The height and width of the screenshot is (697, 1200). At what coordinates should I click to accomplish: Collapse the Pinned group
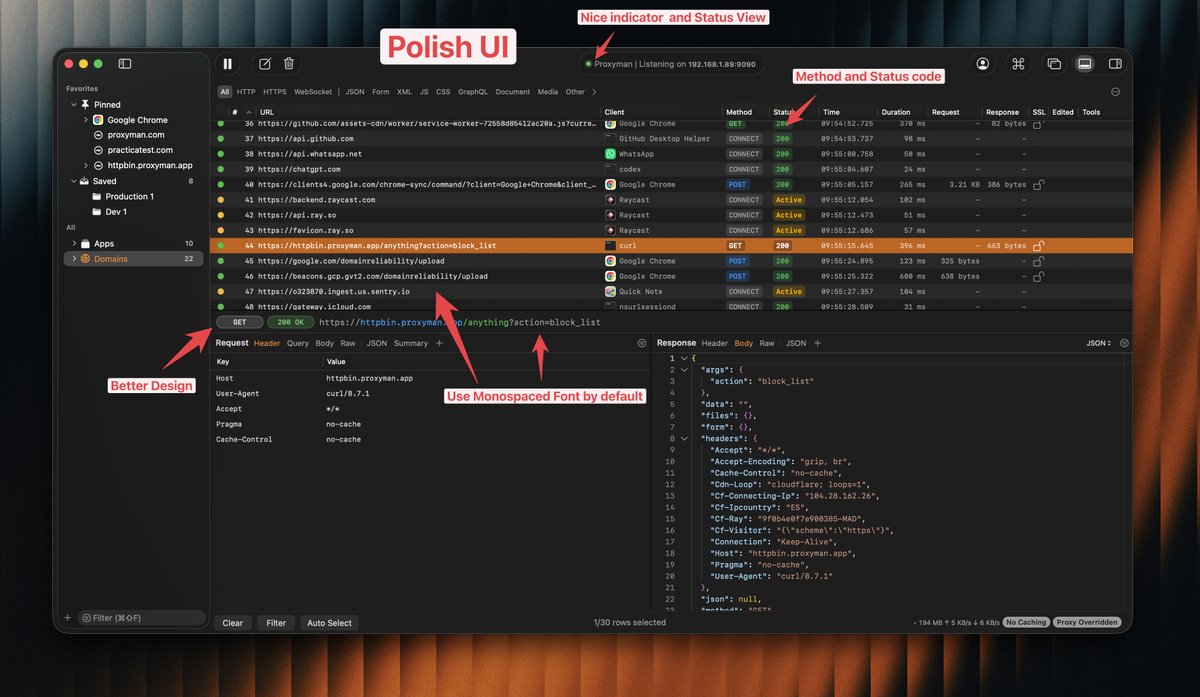click(74, 104)
